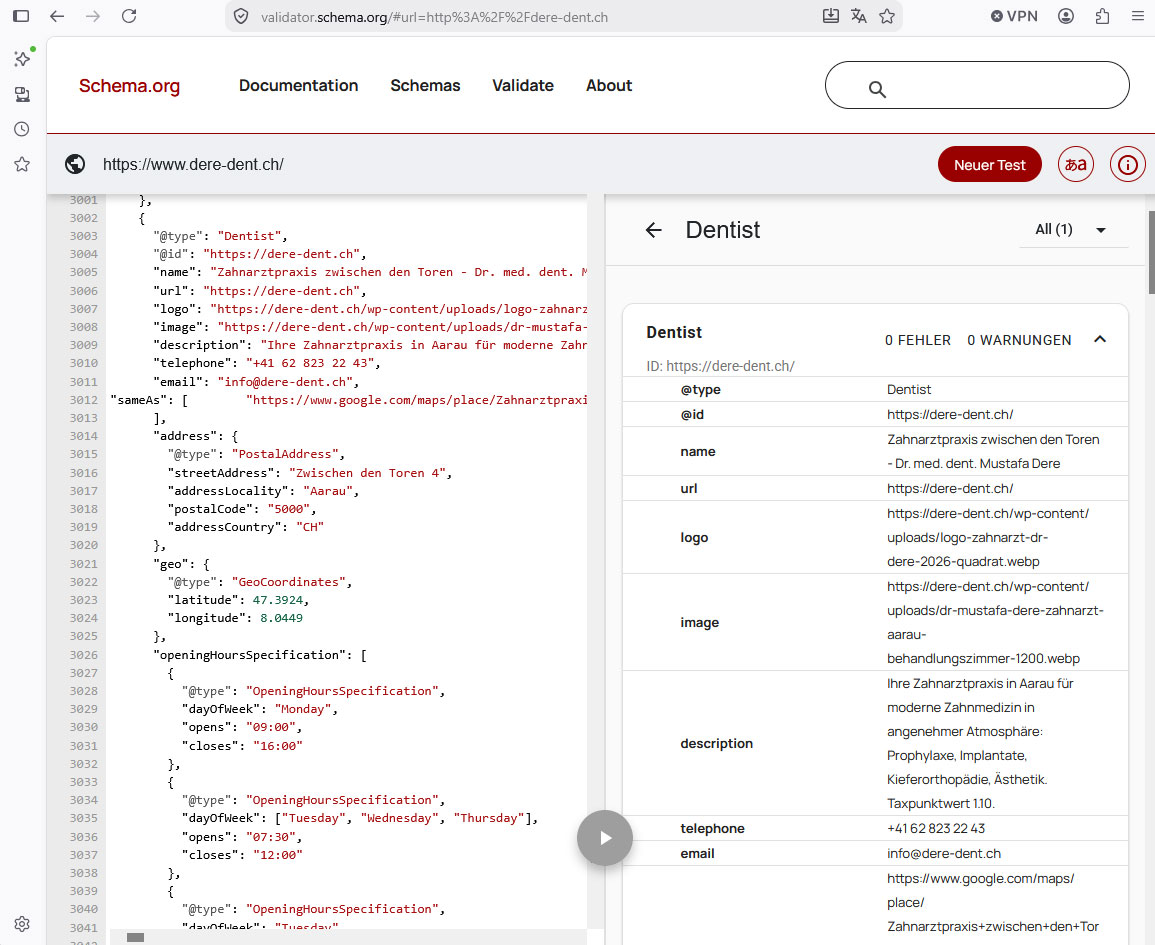Image resolution: width=1155 pixels, height=945 pixels.
Task: Toggle the browser sidebar panel icon
Action: tap(21, 15)
